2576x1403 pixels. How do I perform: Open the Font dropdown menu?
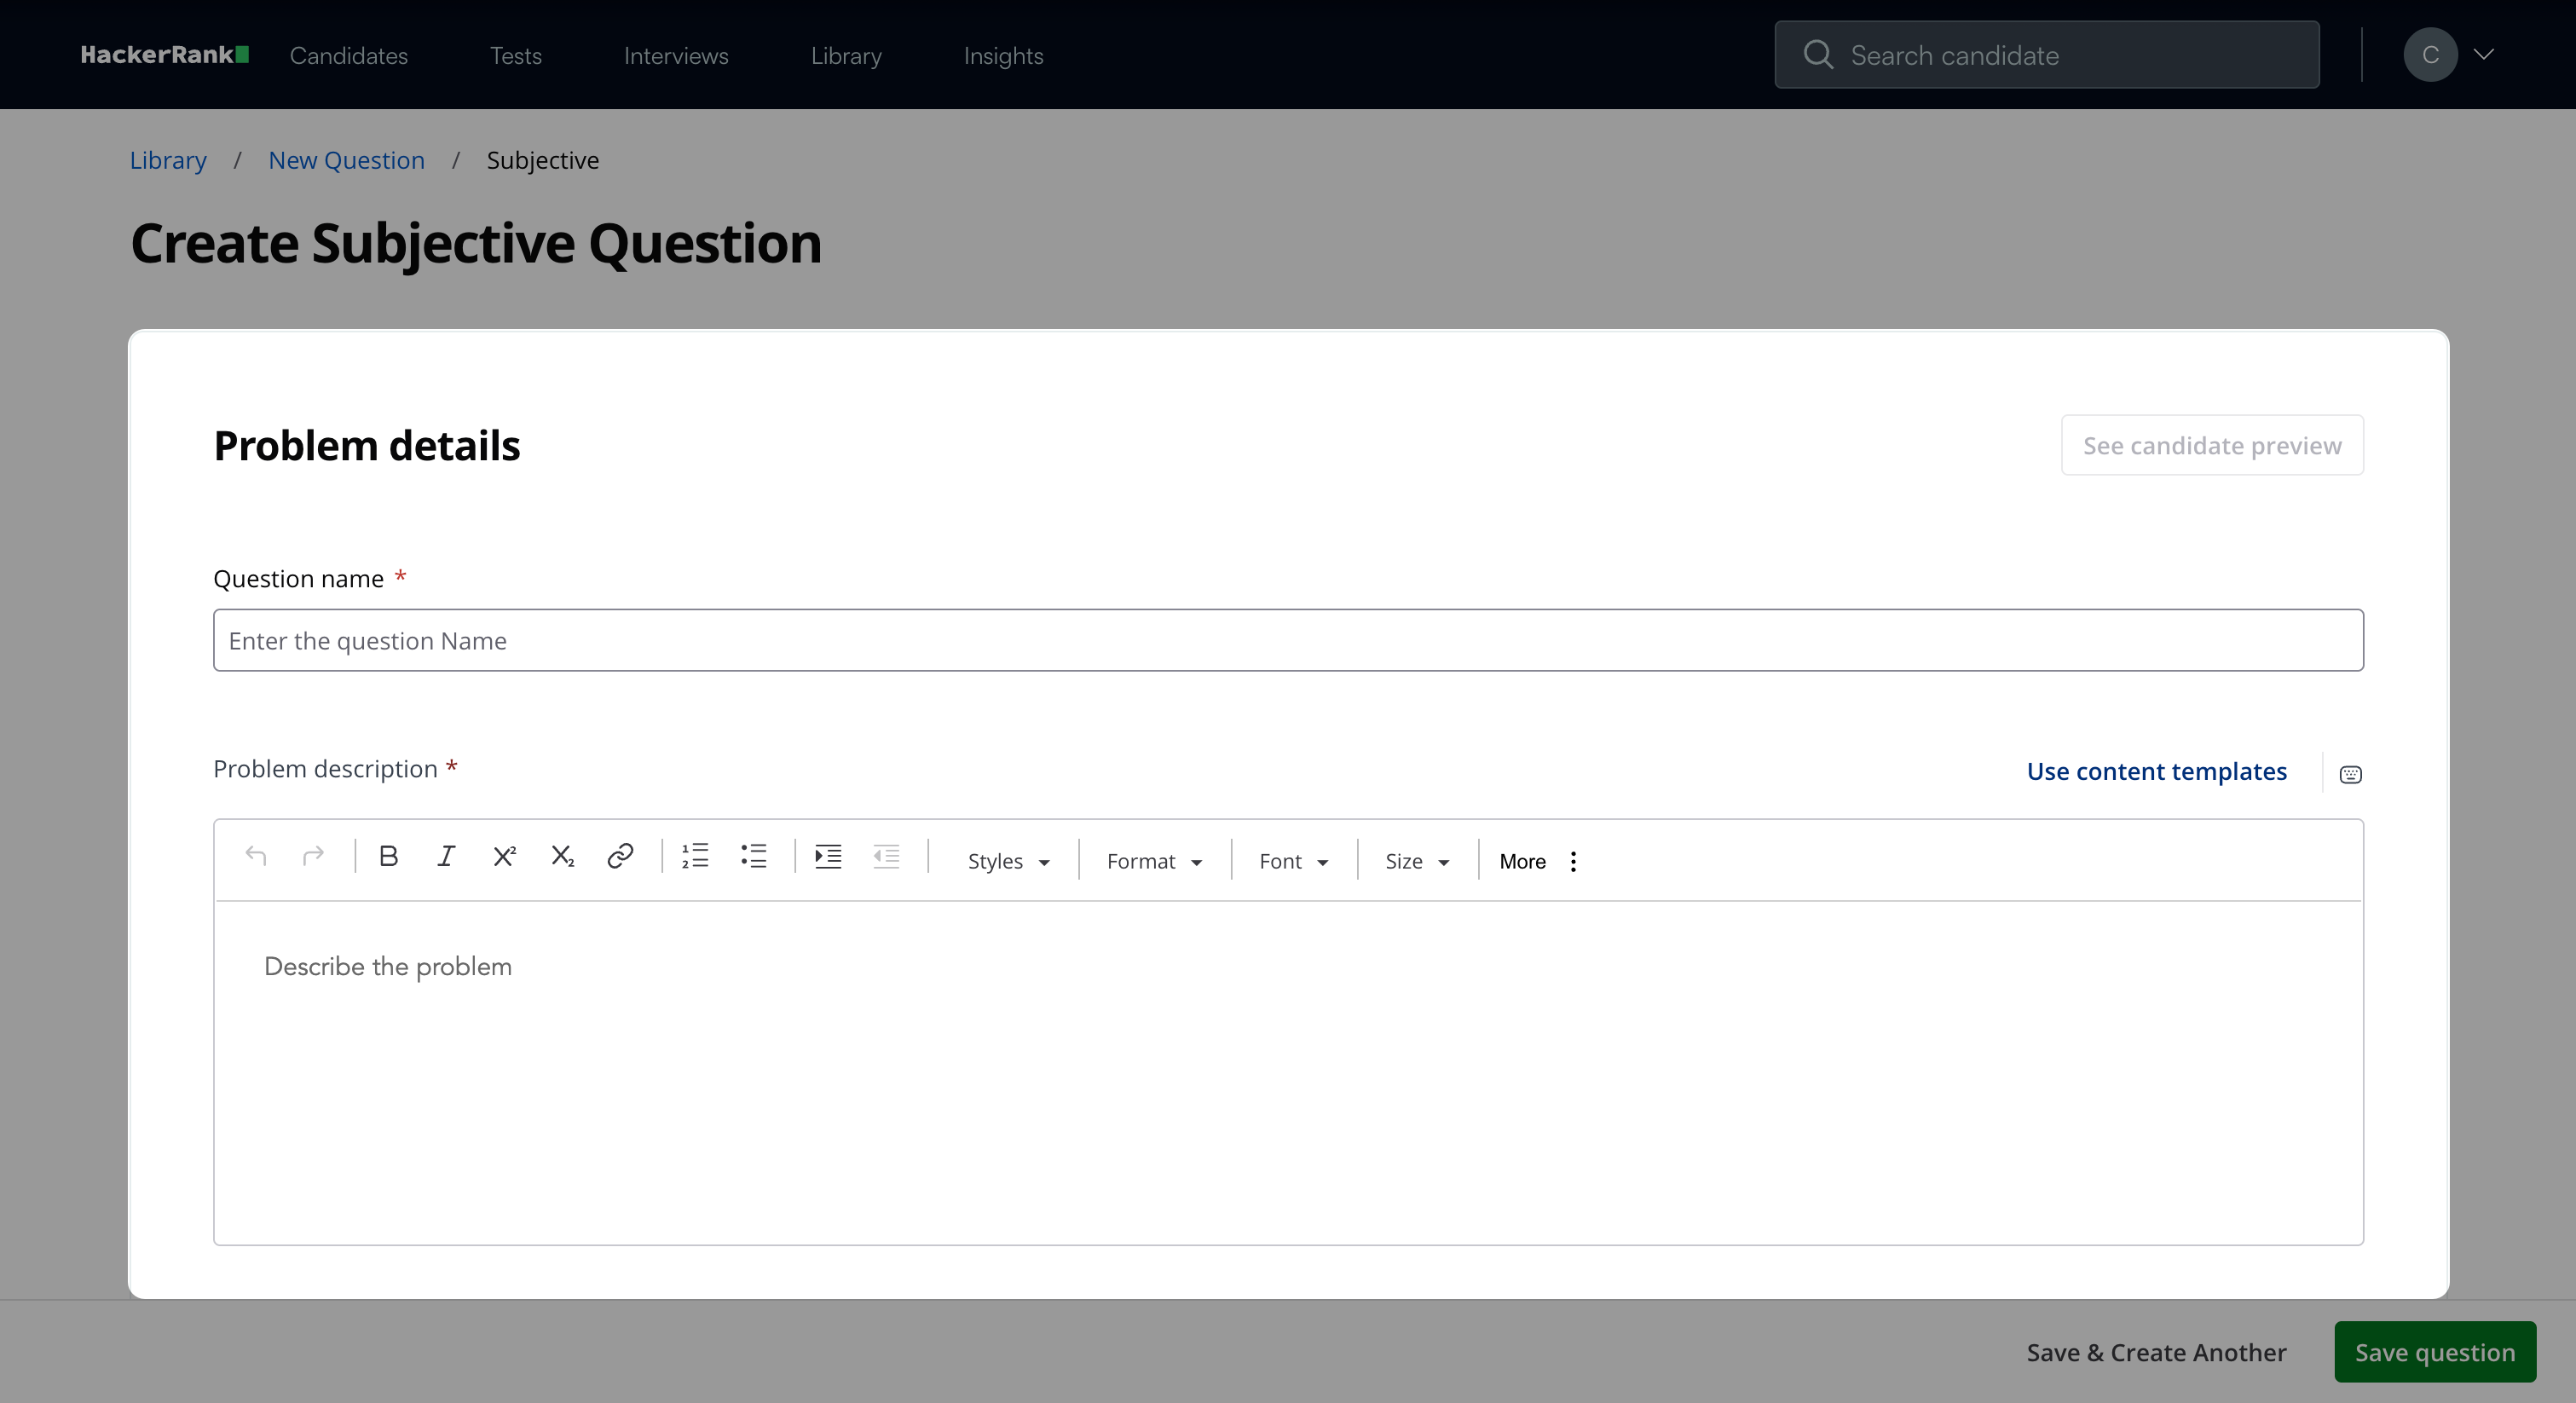[1293, 861]
